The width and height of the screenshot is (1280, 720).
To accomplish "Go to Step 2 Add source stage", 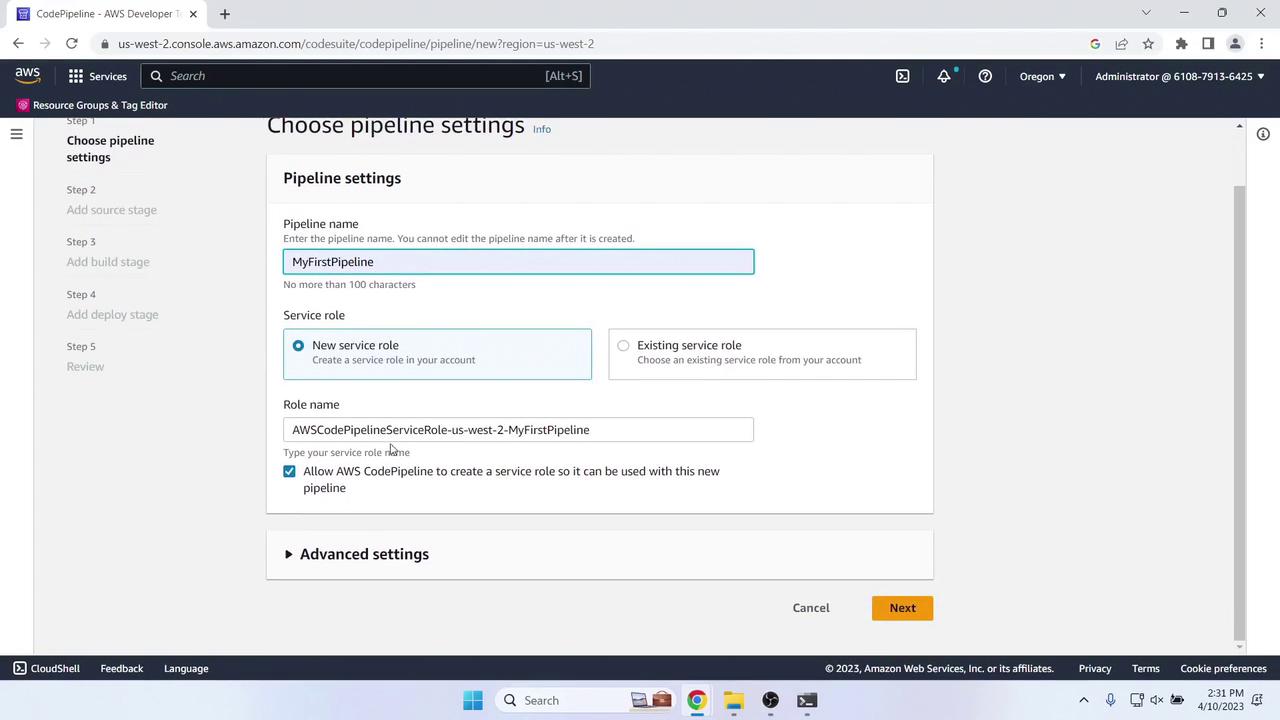I will [112, 210].
